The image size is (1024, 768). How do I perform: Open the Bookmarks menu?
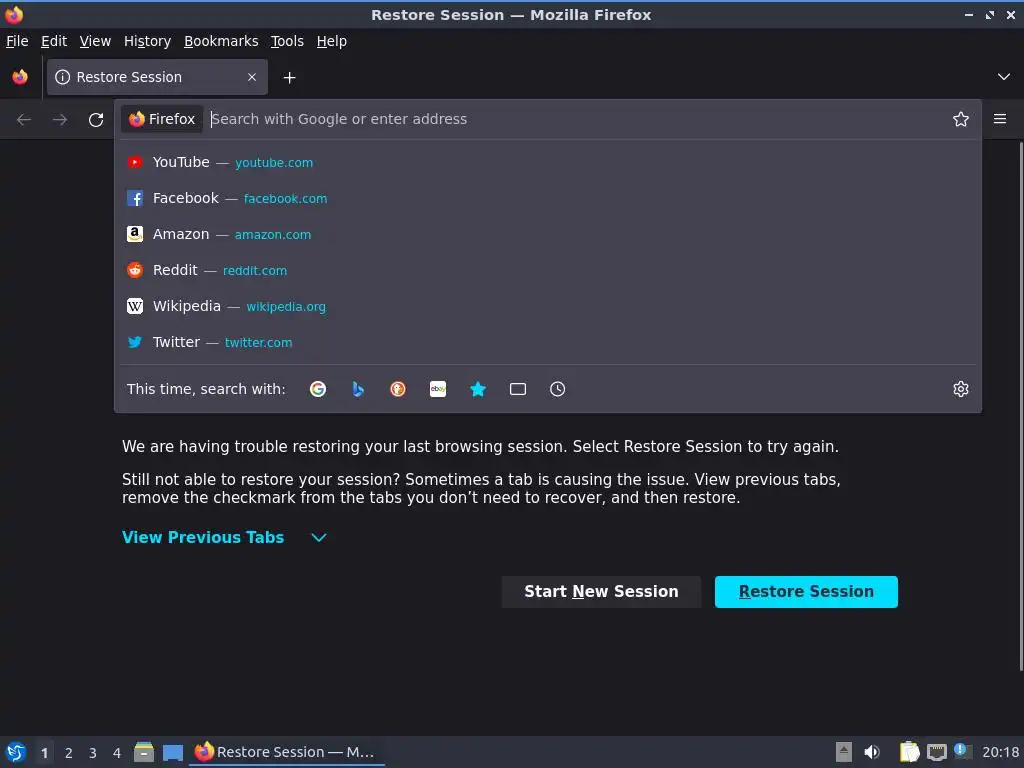221,41
